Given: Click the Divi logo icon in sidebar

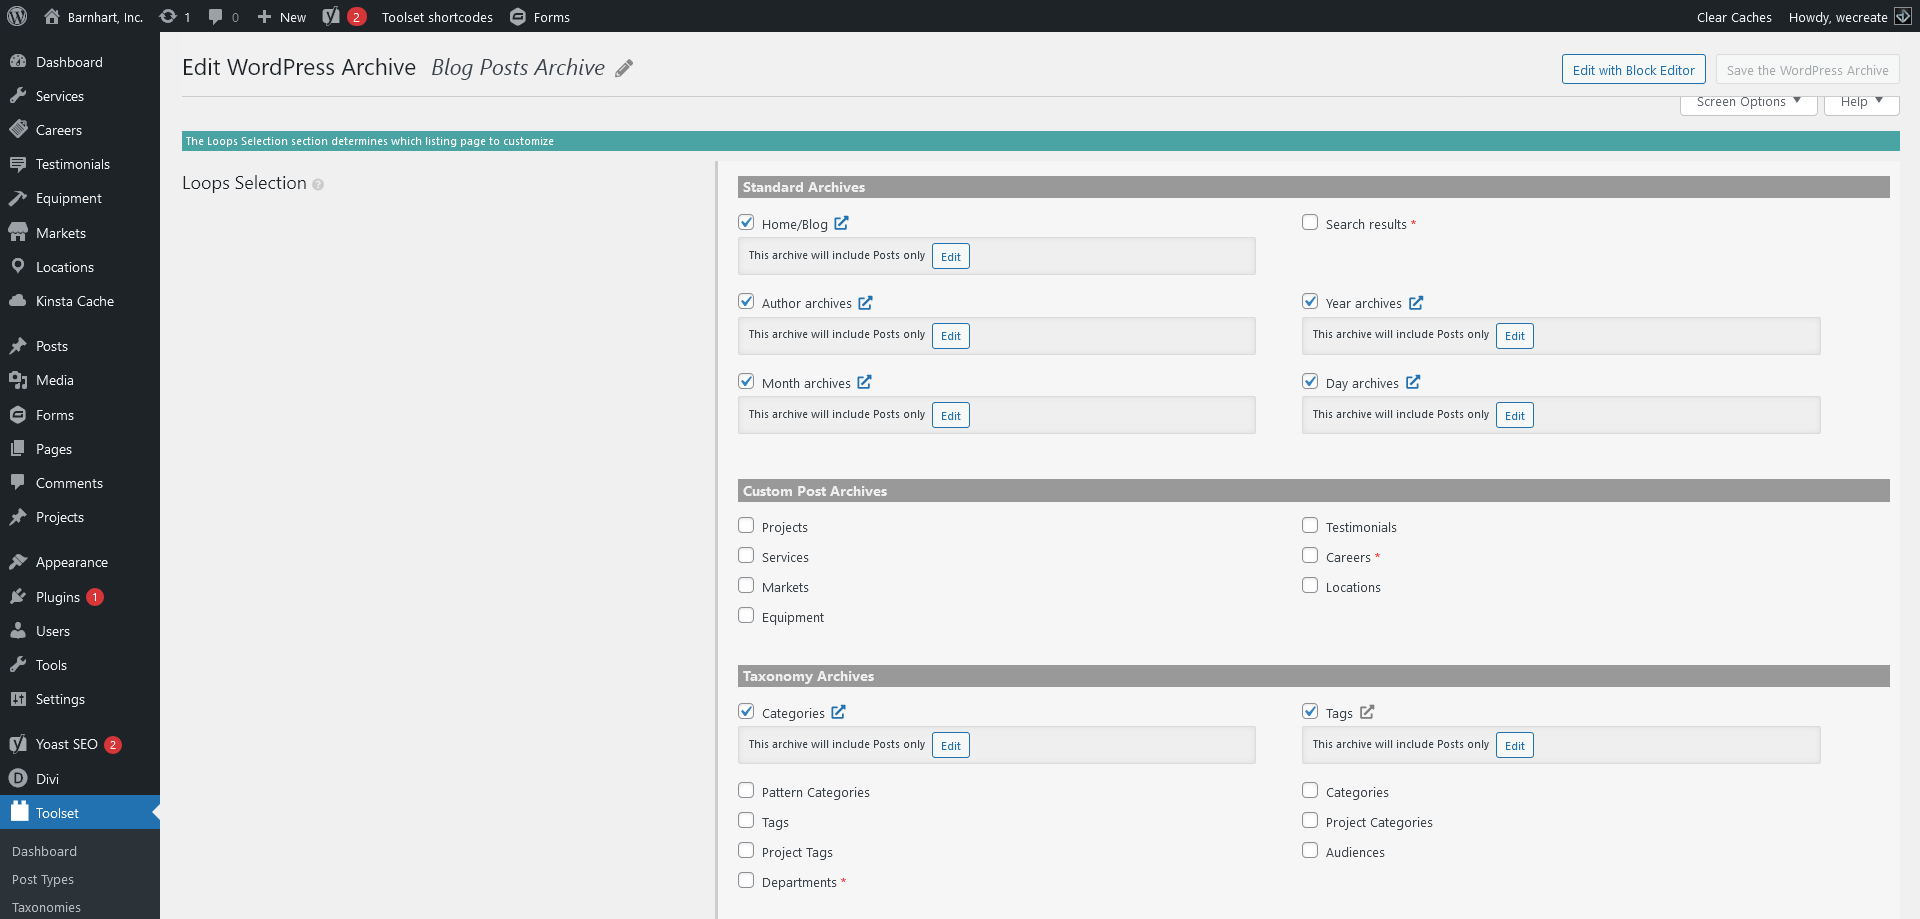Looking at the screenshot, I should coord(18,778).
